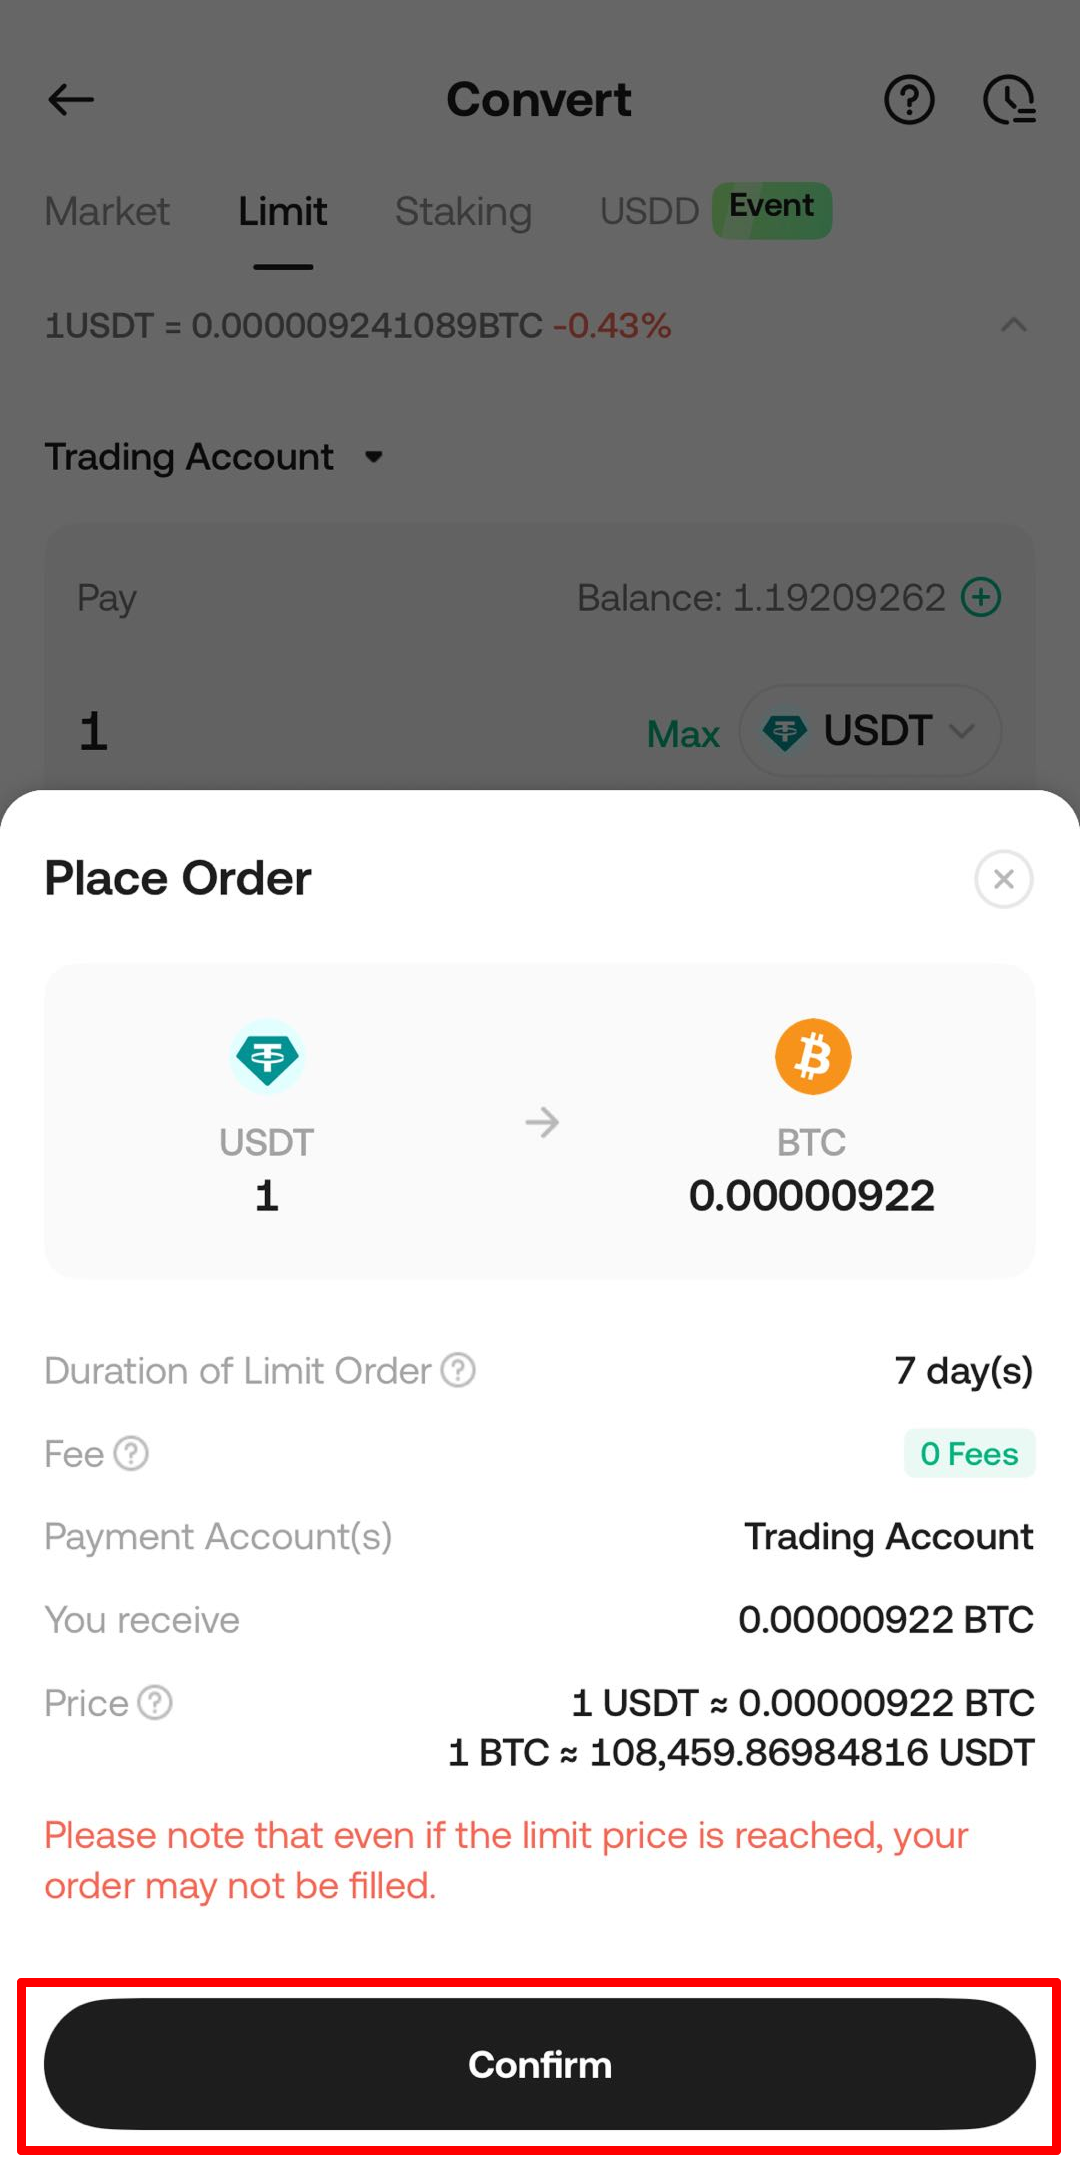Tap the USDT Tether logo in order summary
This screenshot has height=2170, width=1080.
pos(267,1057)
